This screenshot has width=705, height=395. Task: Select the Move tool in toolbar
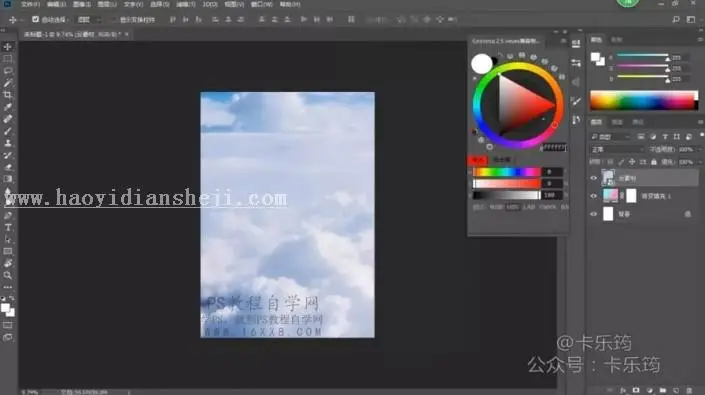pos(8,47)
